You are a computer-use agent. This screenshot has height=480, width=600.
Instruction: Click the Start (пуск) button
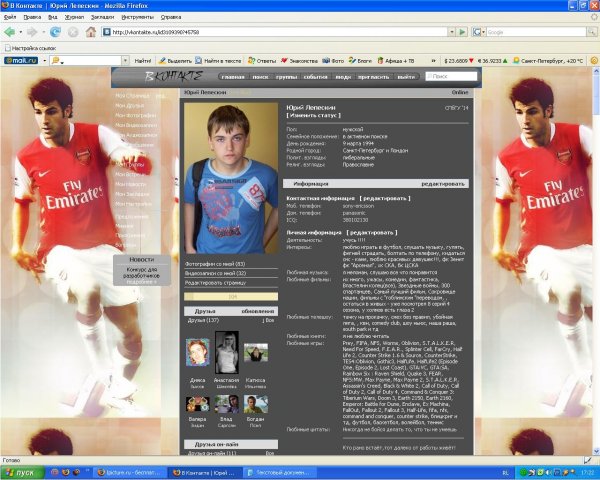click(22, 473)
